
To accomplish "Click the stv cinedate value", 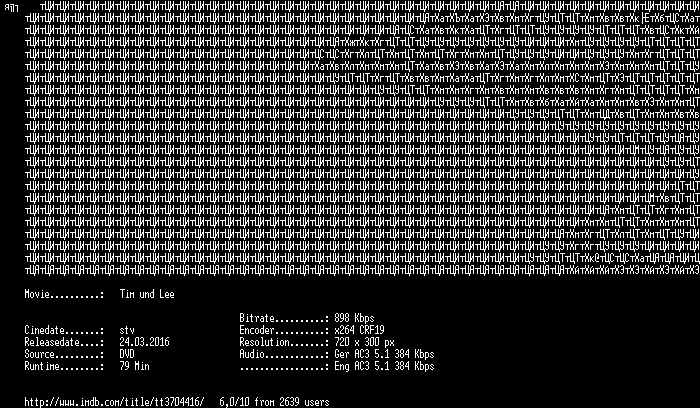I will (127, 330).
